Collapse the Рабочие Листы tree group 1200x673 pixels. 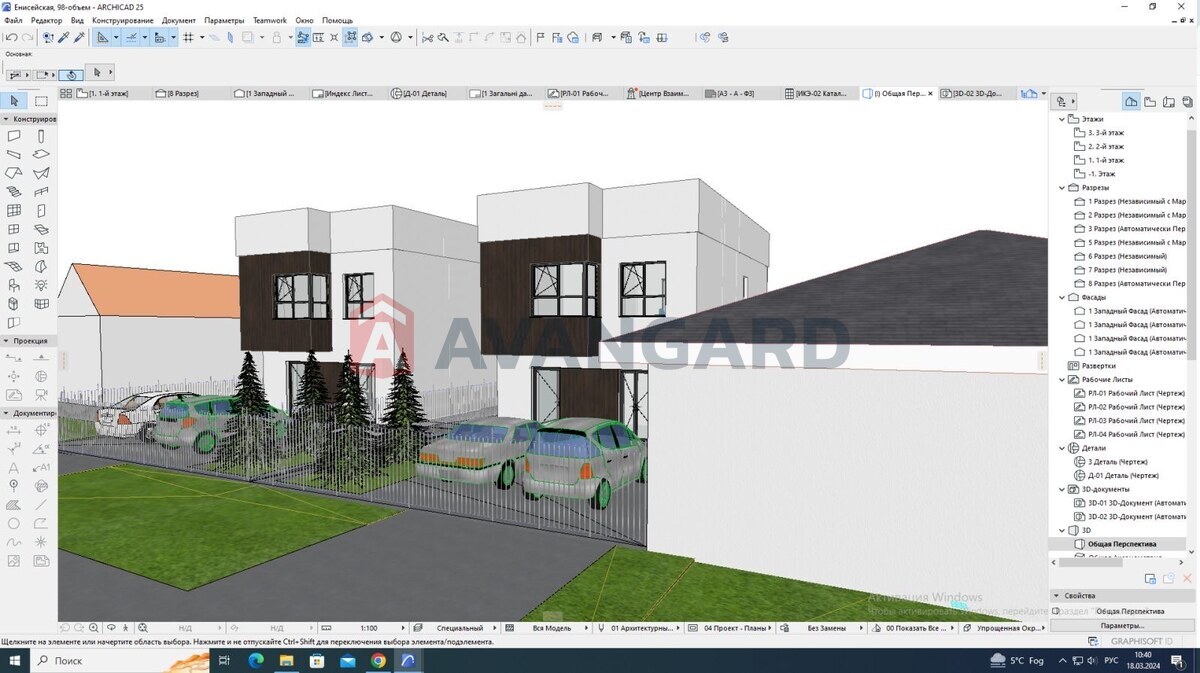1062,380
